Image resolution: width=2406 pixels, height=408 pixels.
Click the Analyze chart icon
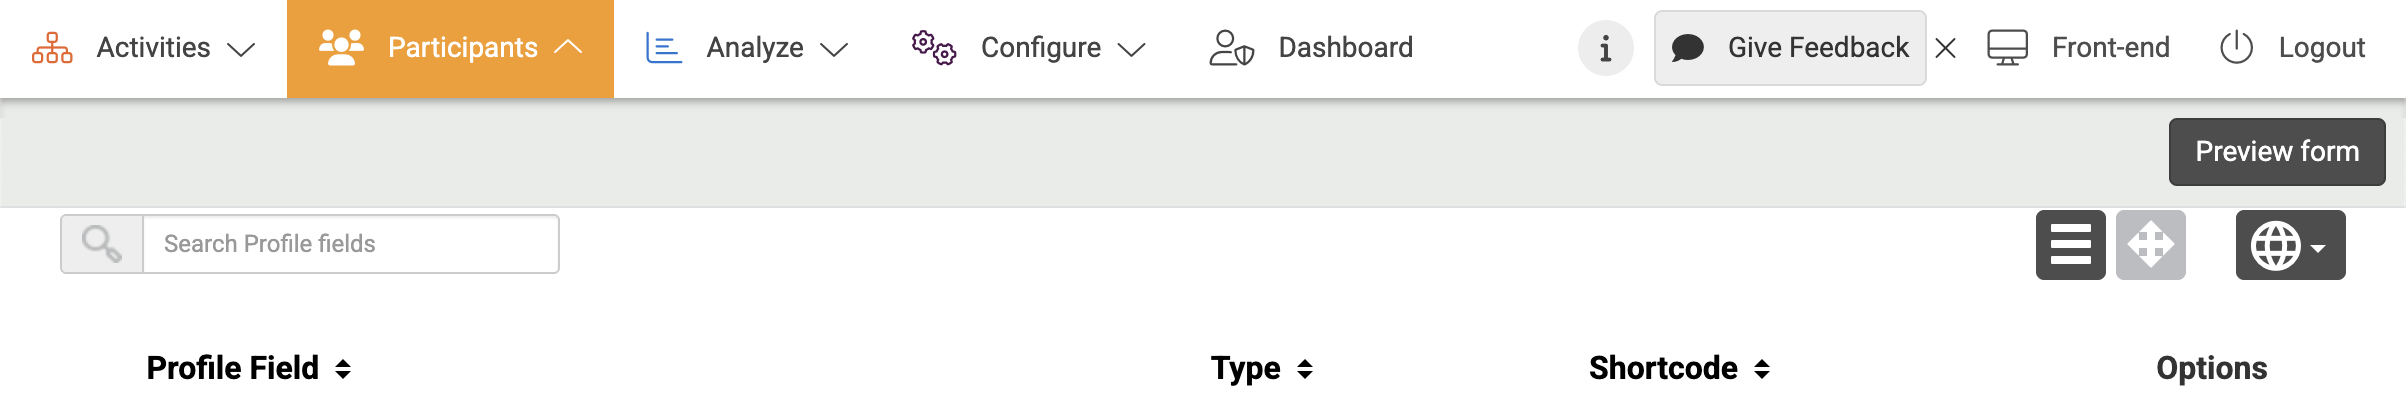click(x=663, y=48)
